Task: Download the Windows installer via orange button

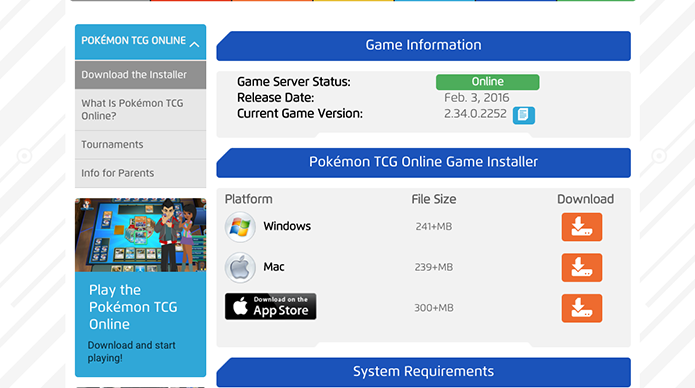Action: (582, 227)
